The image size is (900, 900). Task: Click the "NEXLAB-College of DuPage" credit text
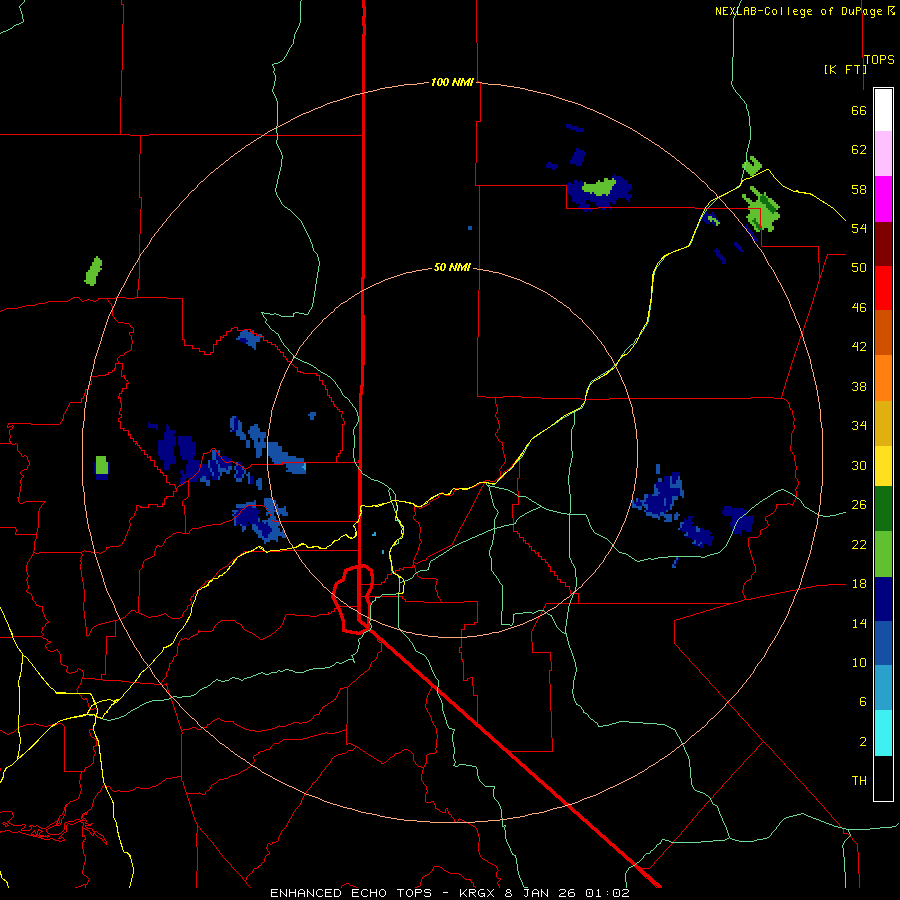(799, 11)
